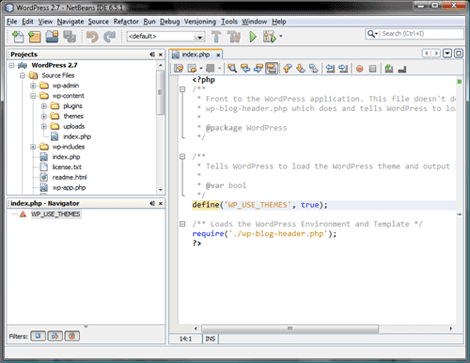Image resolution: width=470 pixels, height=363 pixels.
Task: Open the editor document list dropdown
Action: (x=447, y=53)
